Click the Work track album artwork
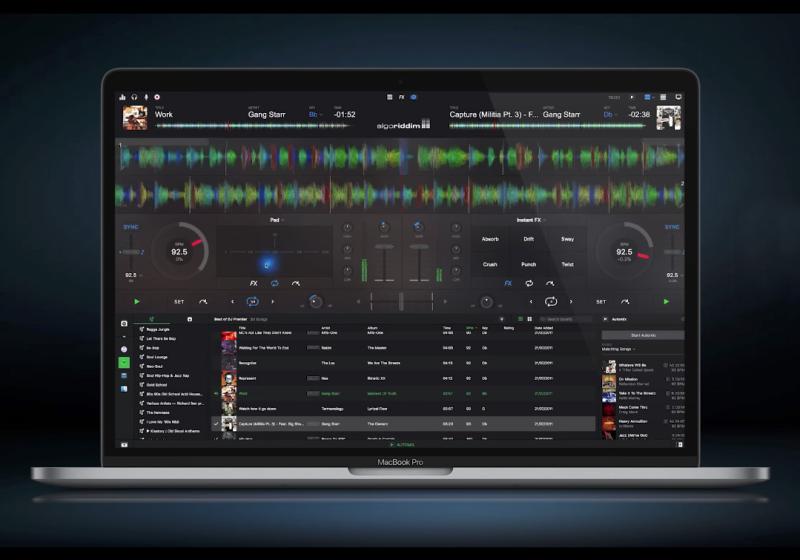Screen dimensions: 800x560 coord(134,118)
